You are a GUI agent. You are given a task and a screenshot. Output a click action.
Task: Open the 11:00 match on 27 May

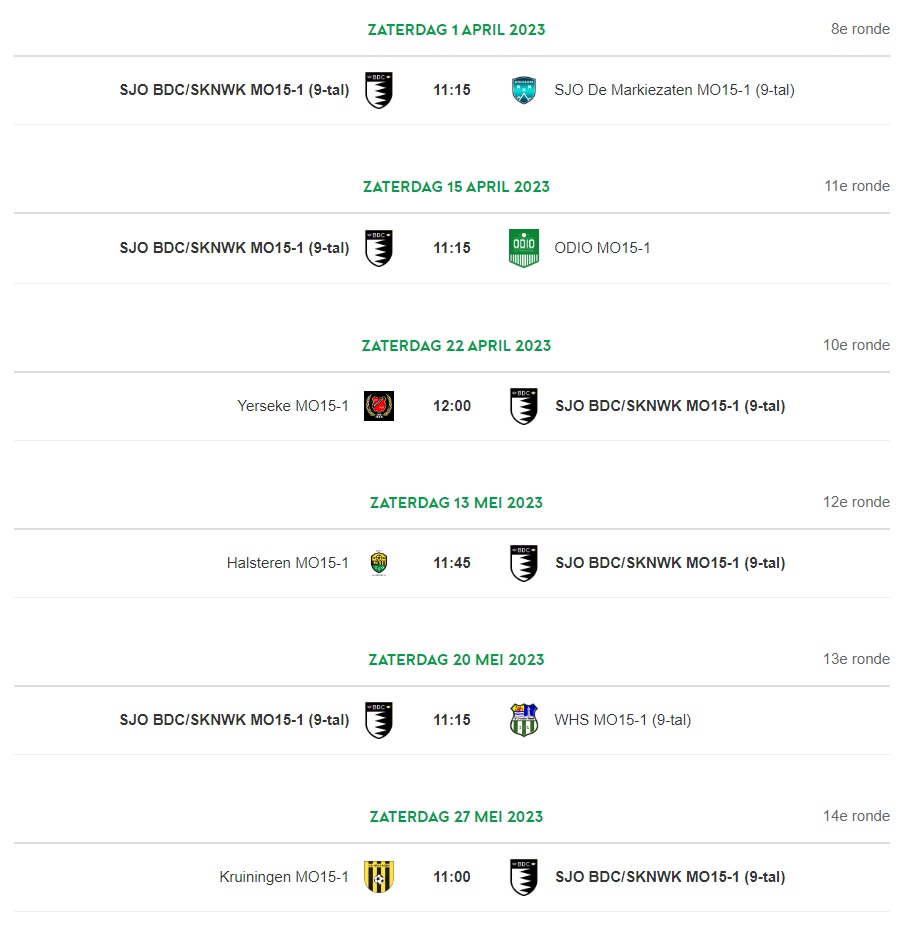click(x=452, y=877)
